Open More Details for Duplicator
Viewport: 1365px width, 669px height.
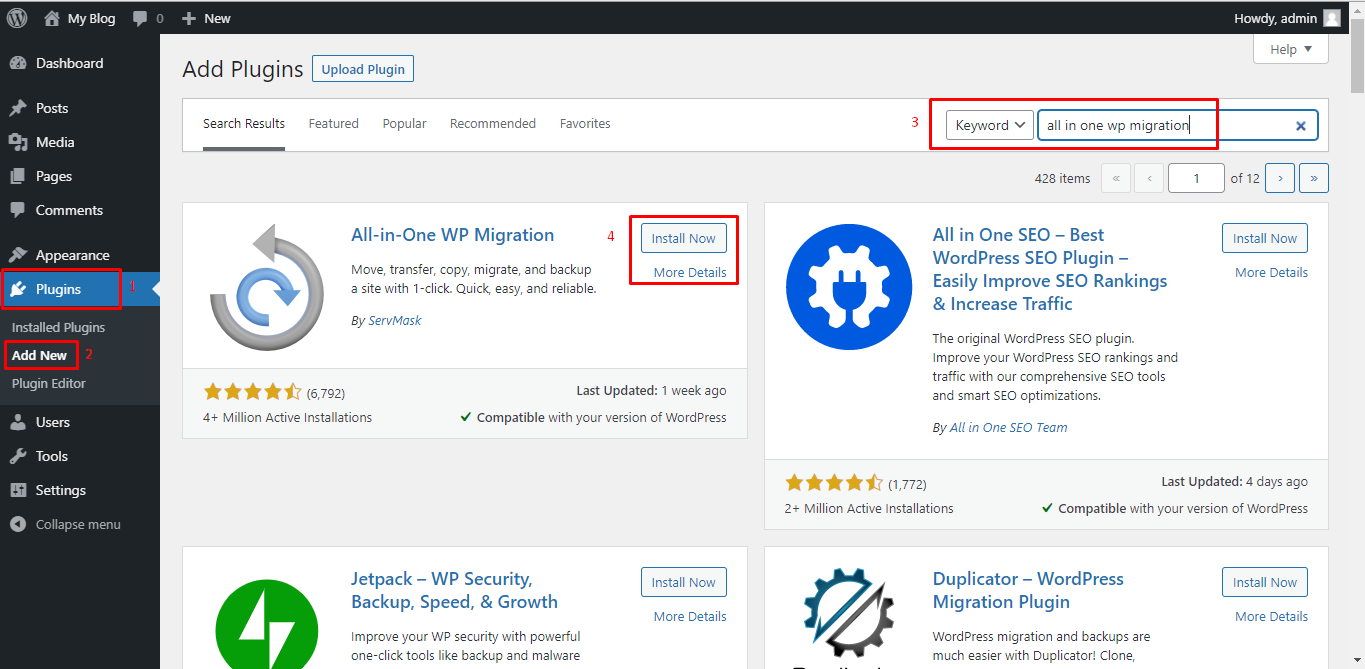point(1271,617)
